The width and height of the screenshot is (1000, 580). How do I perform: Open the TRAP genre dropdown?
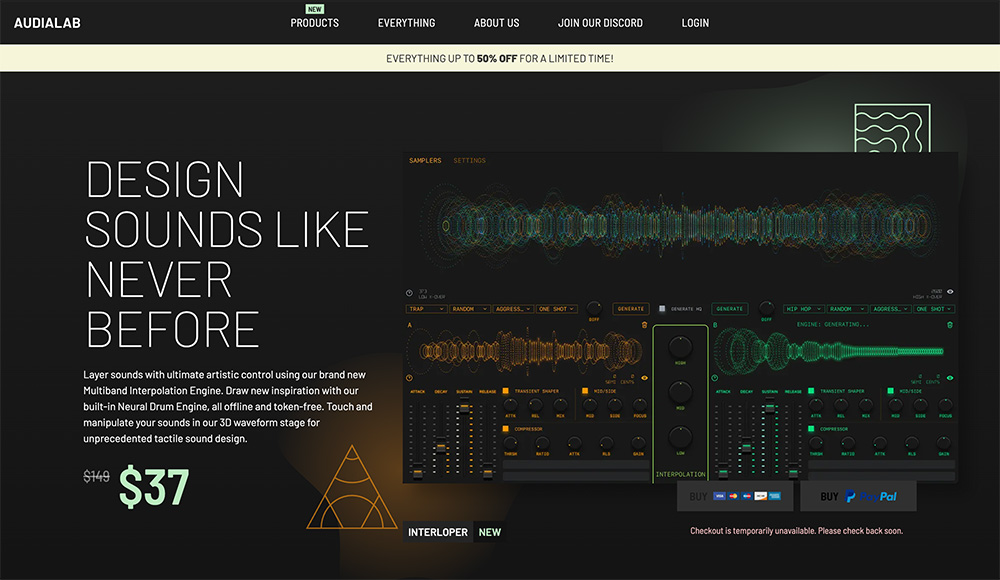click(x=427, y=309)
